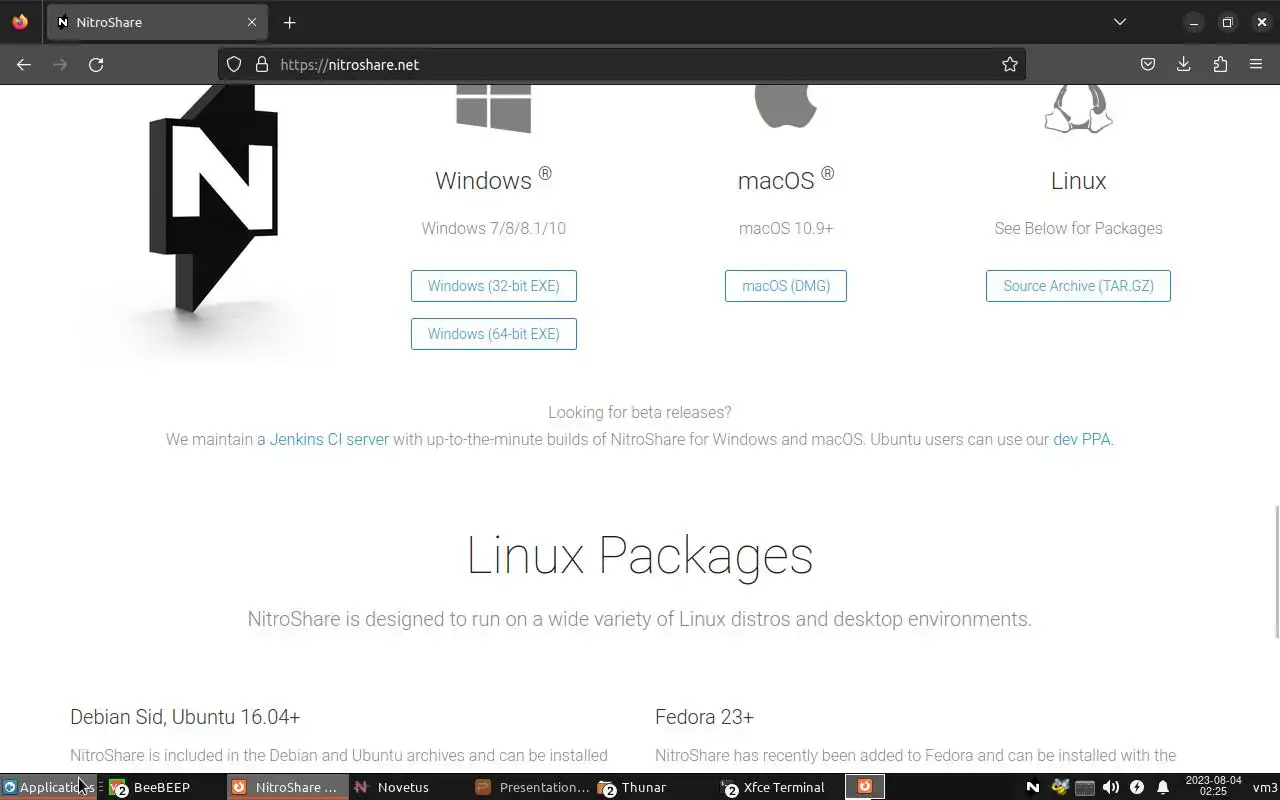Show Firefox downloads panel
Screen dimensions: 1280x800
coord(1184,64)
